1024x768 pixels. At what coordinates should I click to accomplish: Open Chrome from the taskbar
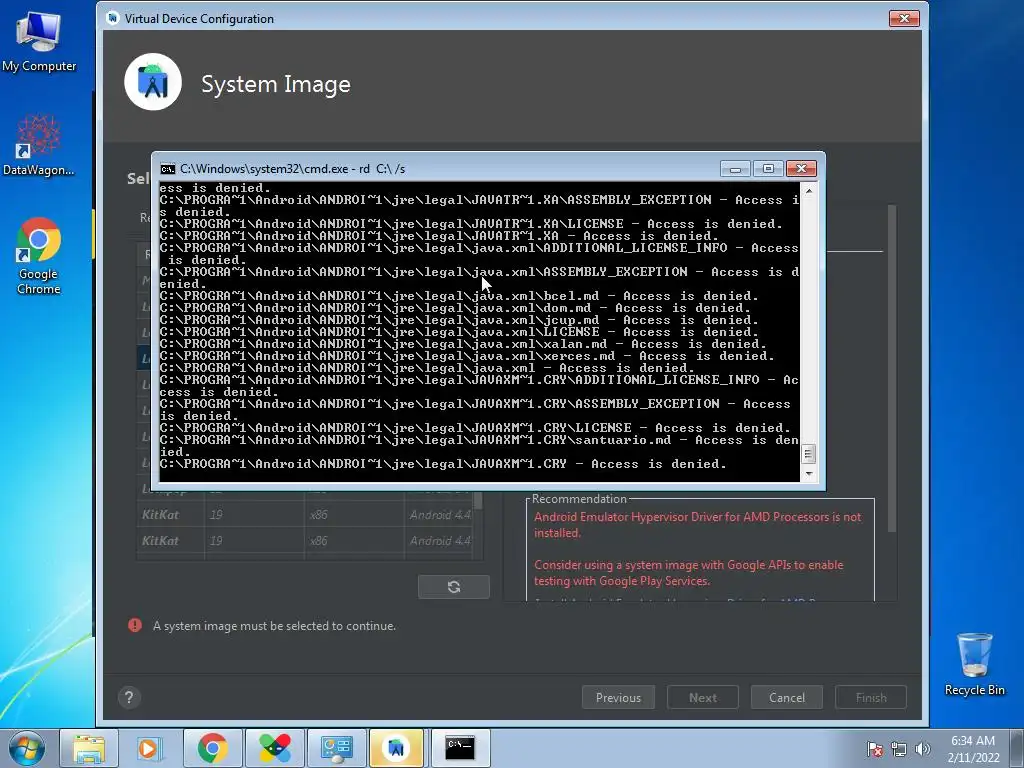click(x=212, y=748)
